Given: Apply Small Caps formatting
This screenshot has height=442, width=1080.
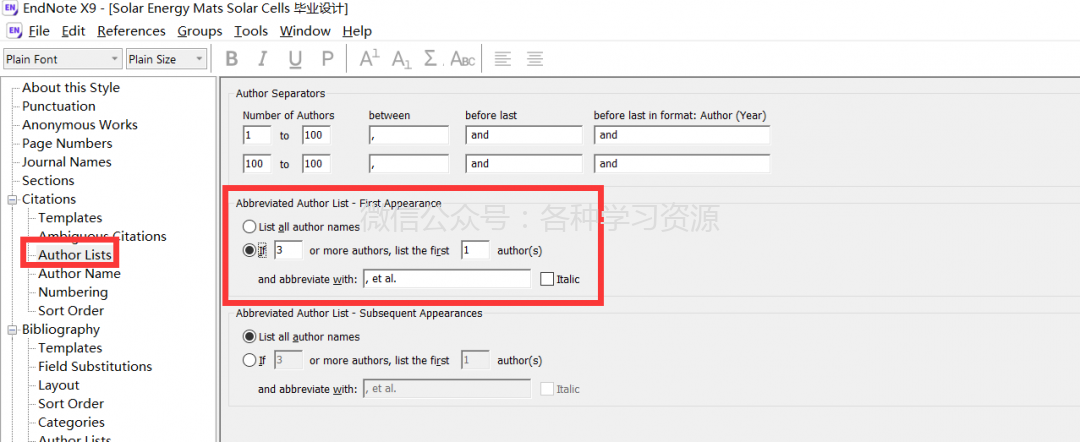Looking at the screenshot, I should point(463,60).
